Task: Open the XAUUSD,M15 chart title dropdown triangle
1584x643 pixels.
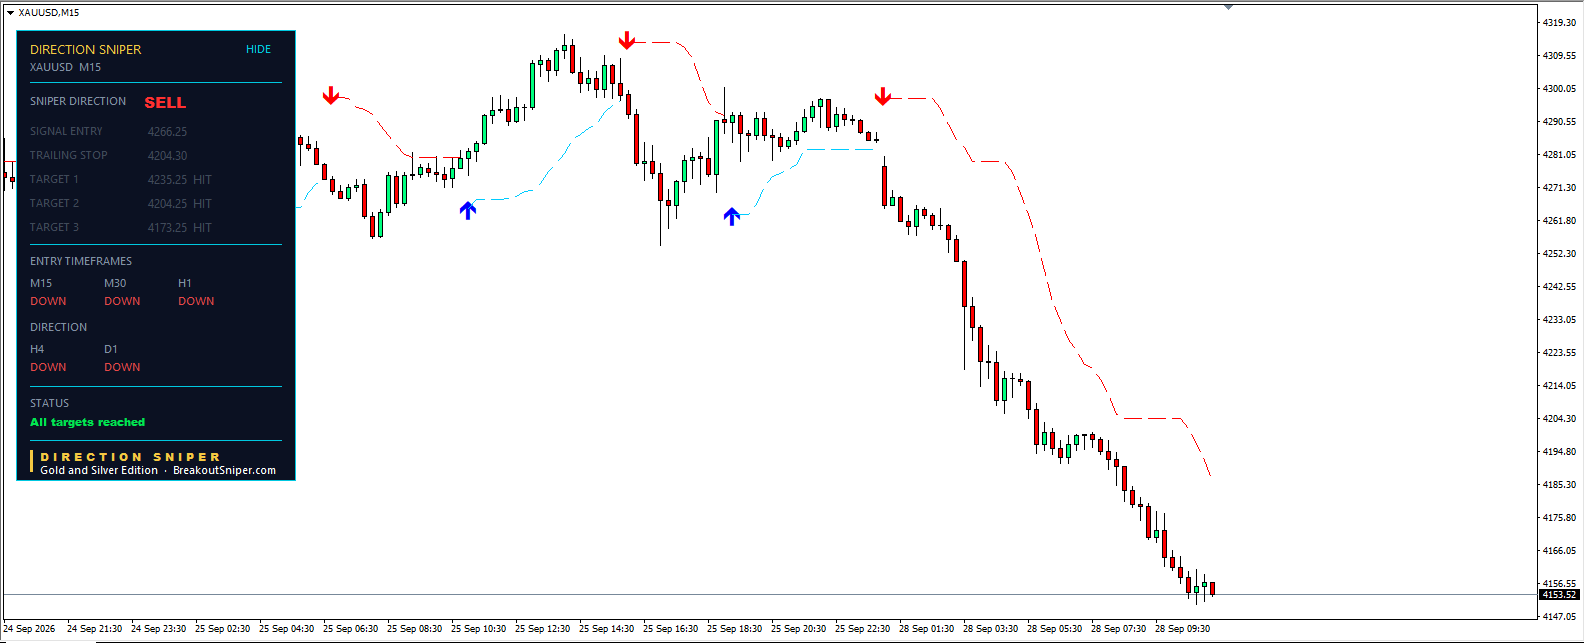Action: (10, 13)
